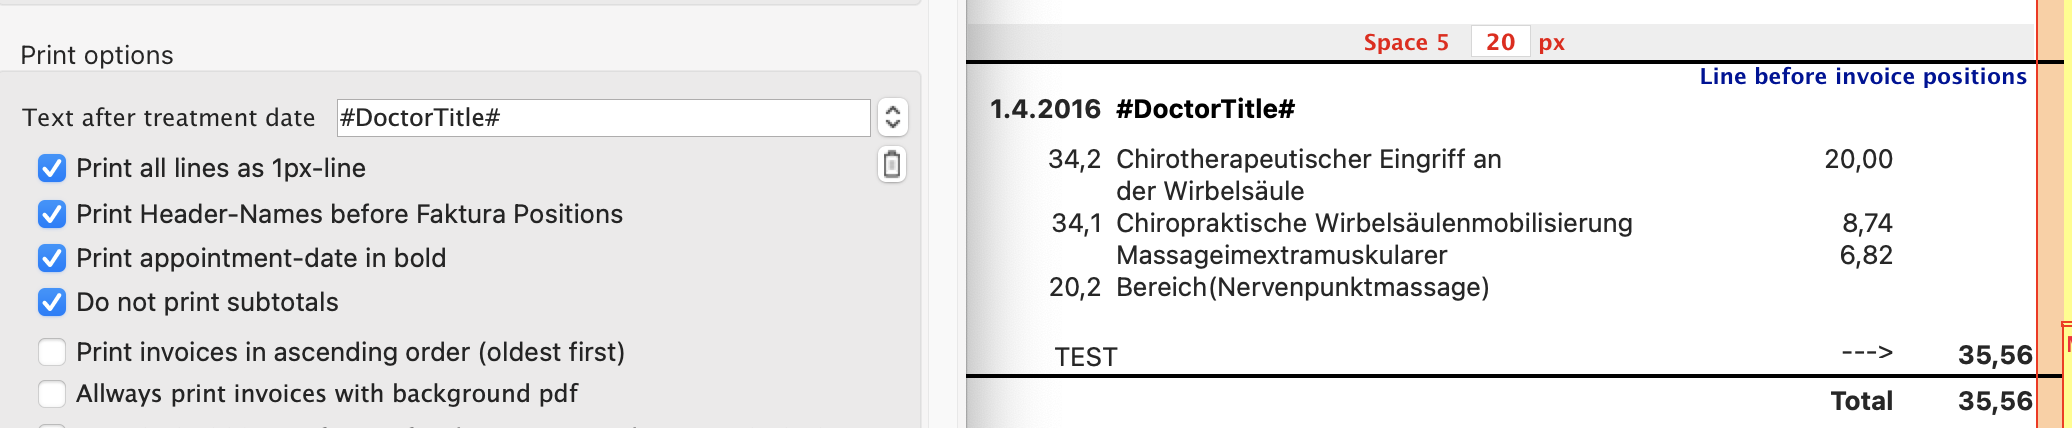
Task: Disable Print appointment-date in bold
Action: tap(52, 258)
